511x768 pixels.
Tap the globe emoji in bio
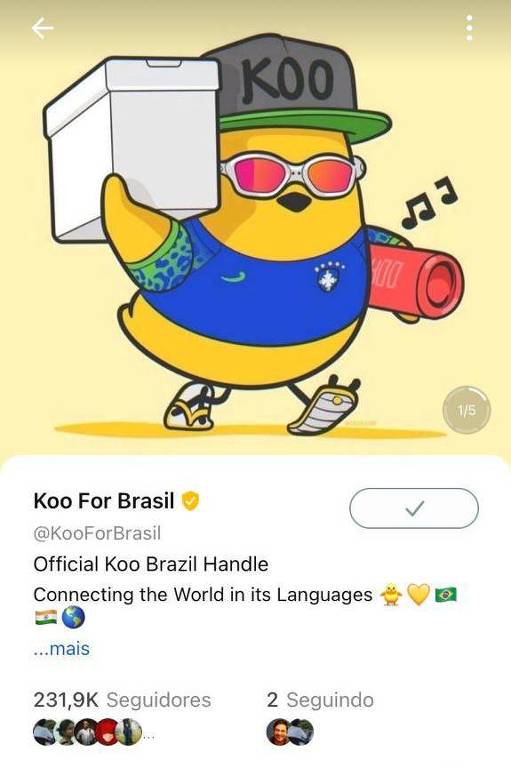tap(73, 617)
